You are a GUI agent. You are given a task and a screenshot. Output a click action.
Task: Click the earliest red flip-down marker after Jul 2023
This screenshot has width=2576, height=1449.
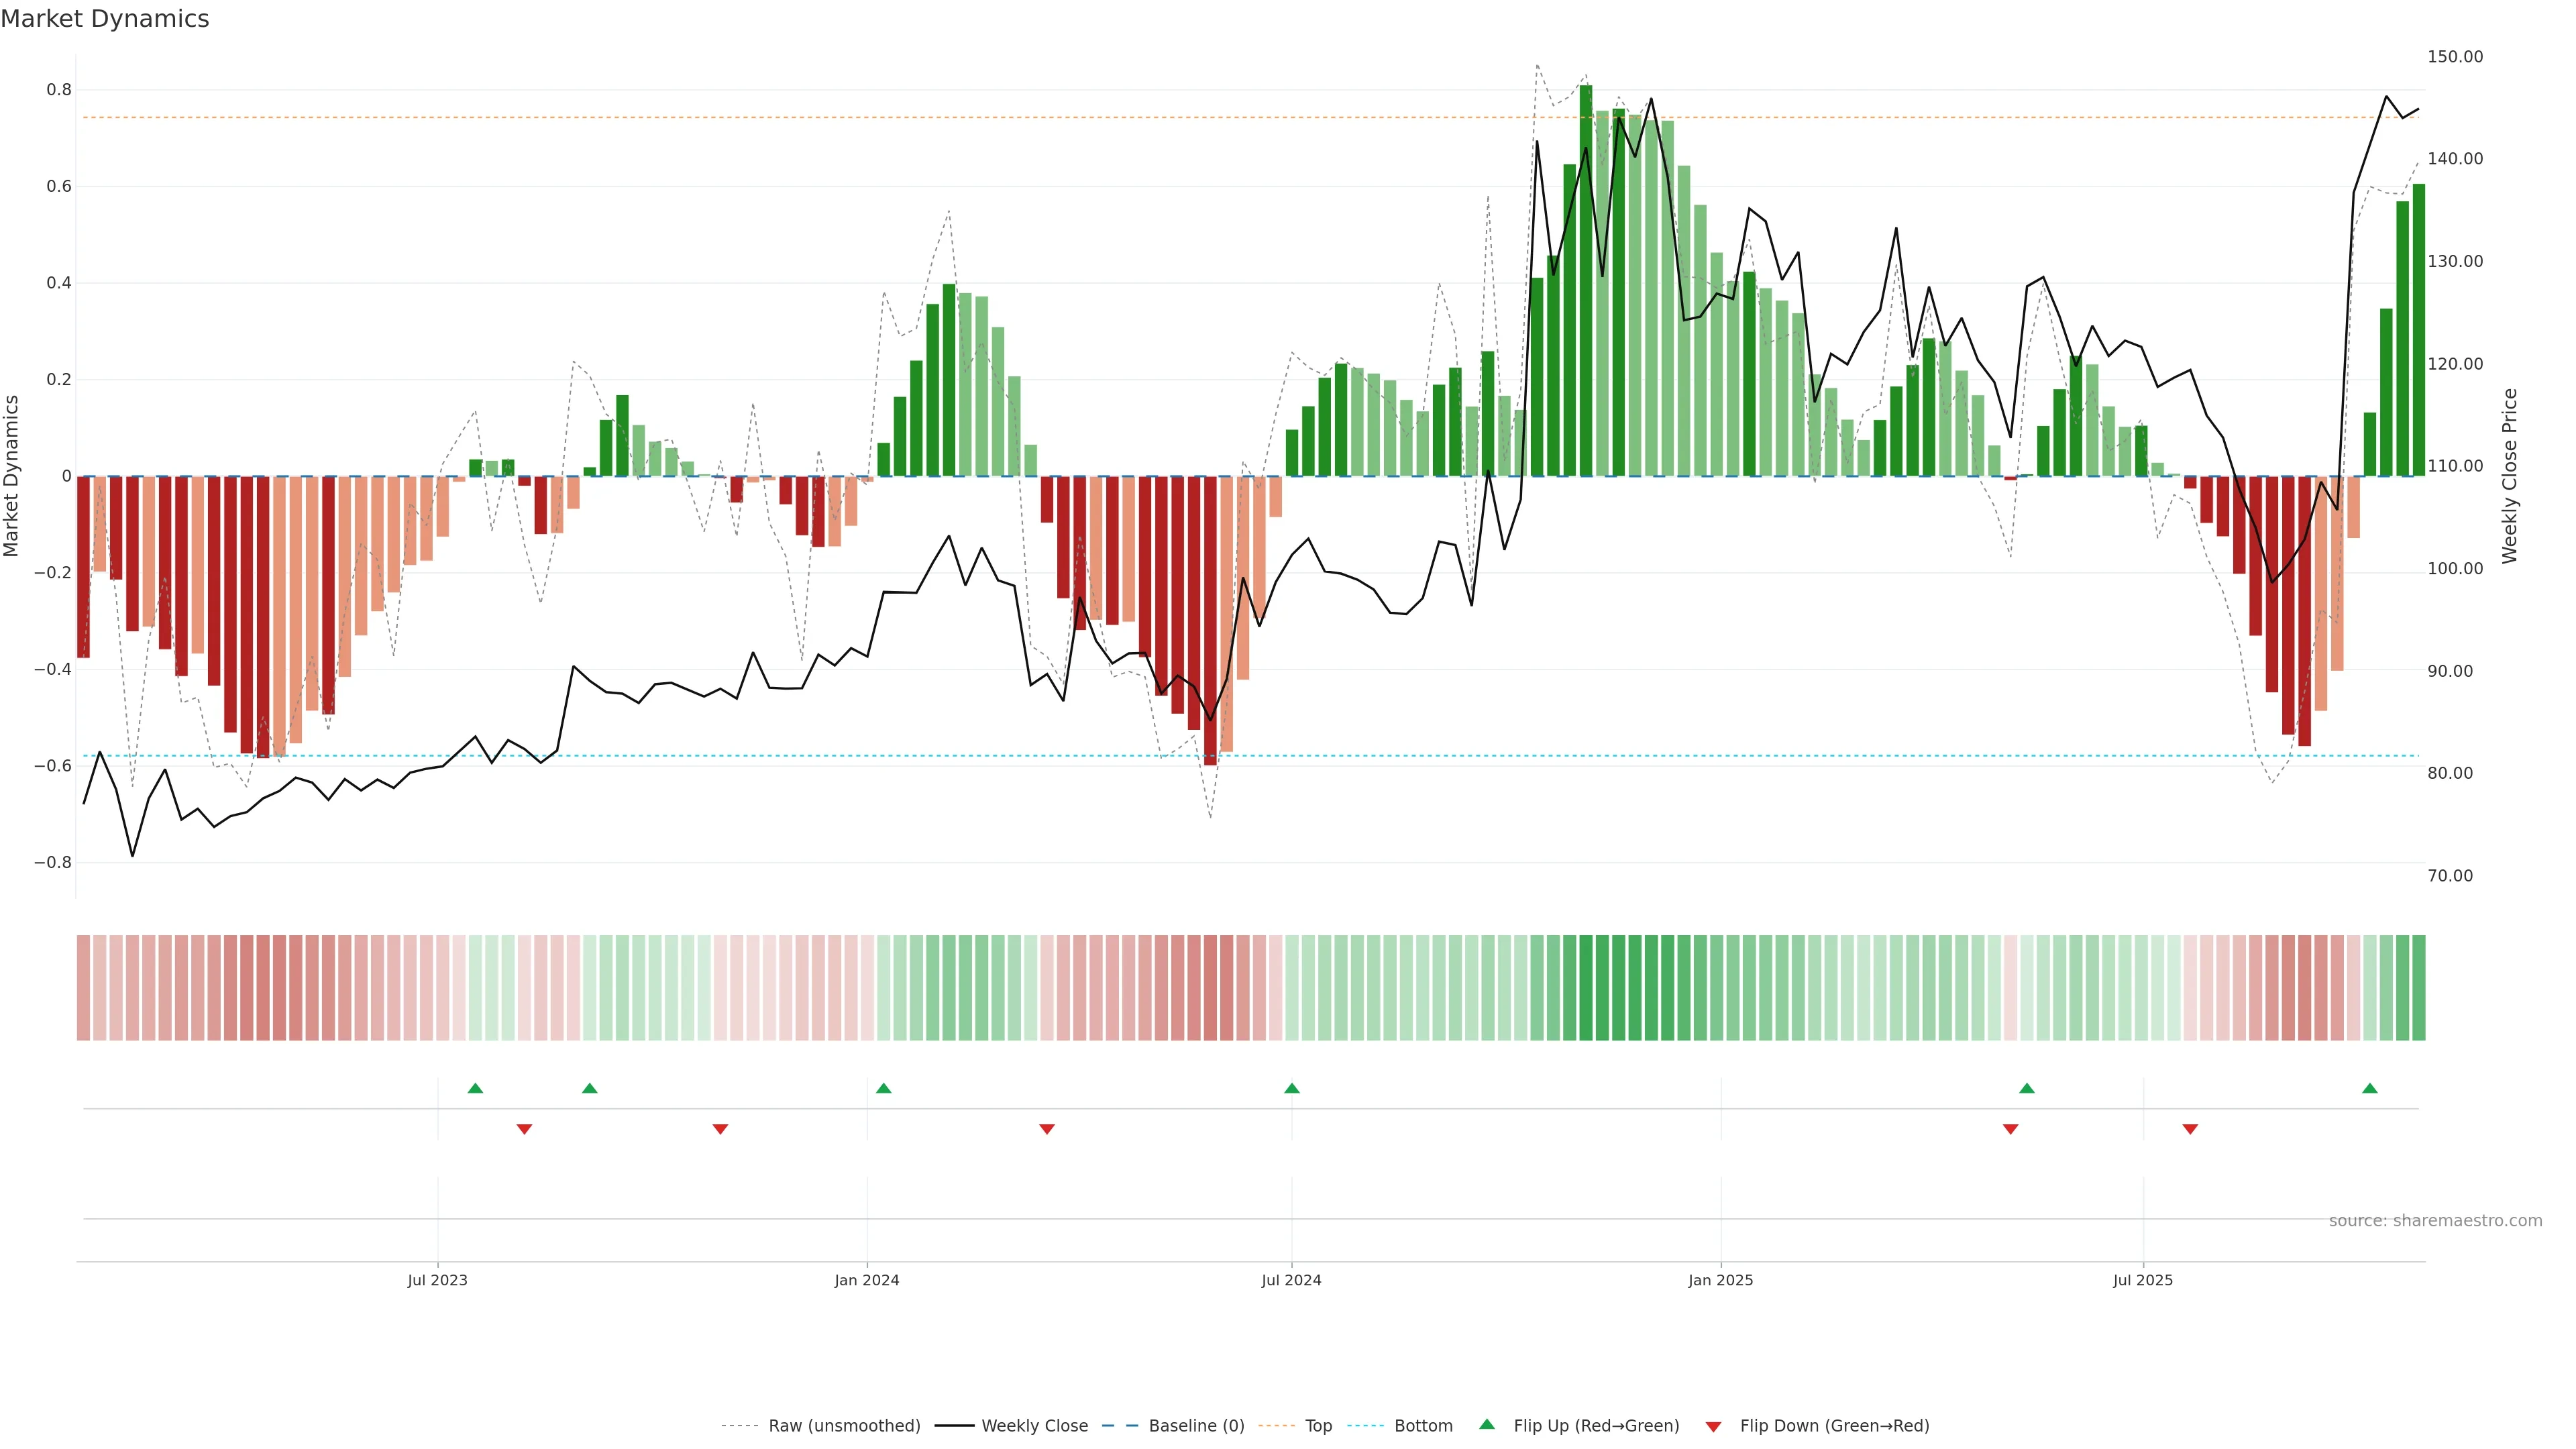524,1129
